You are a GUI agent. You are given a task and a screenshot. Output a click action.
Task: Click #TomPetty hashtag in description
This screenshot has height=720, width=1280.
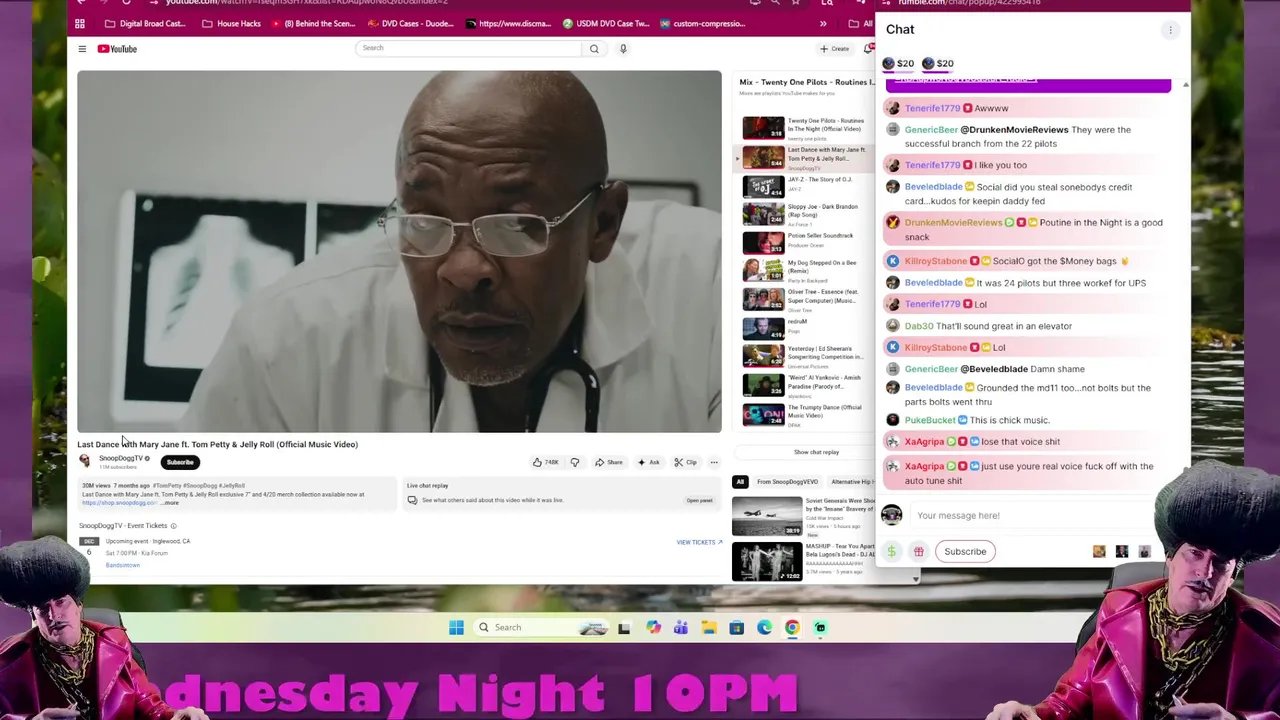(x=167, y=485)
